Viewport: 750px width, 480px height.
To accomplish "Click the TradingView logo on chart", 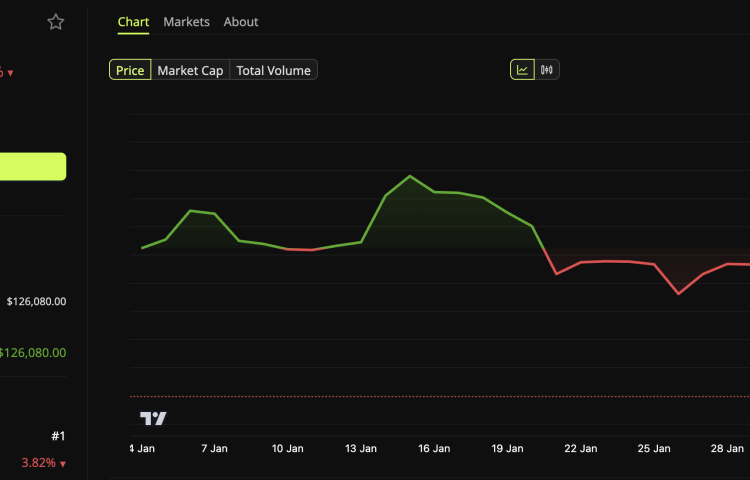I will (153, 419).
